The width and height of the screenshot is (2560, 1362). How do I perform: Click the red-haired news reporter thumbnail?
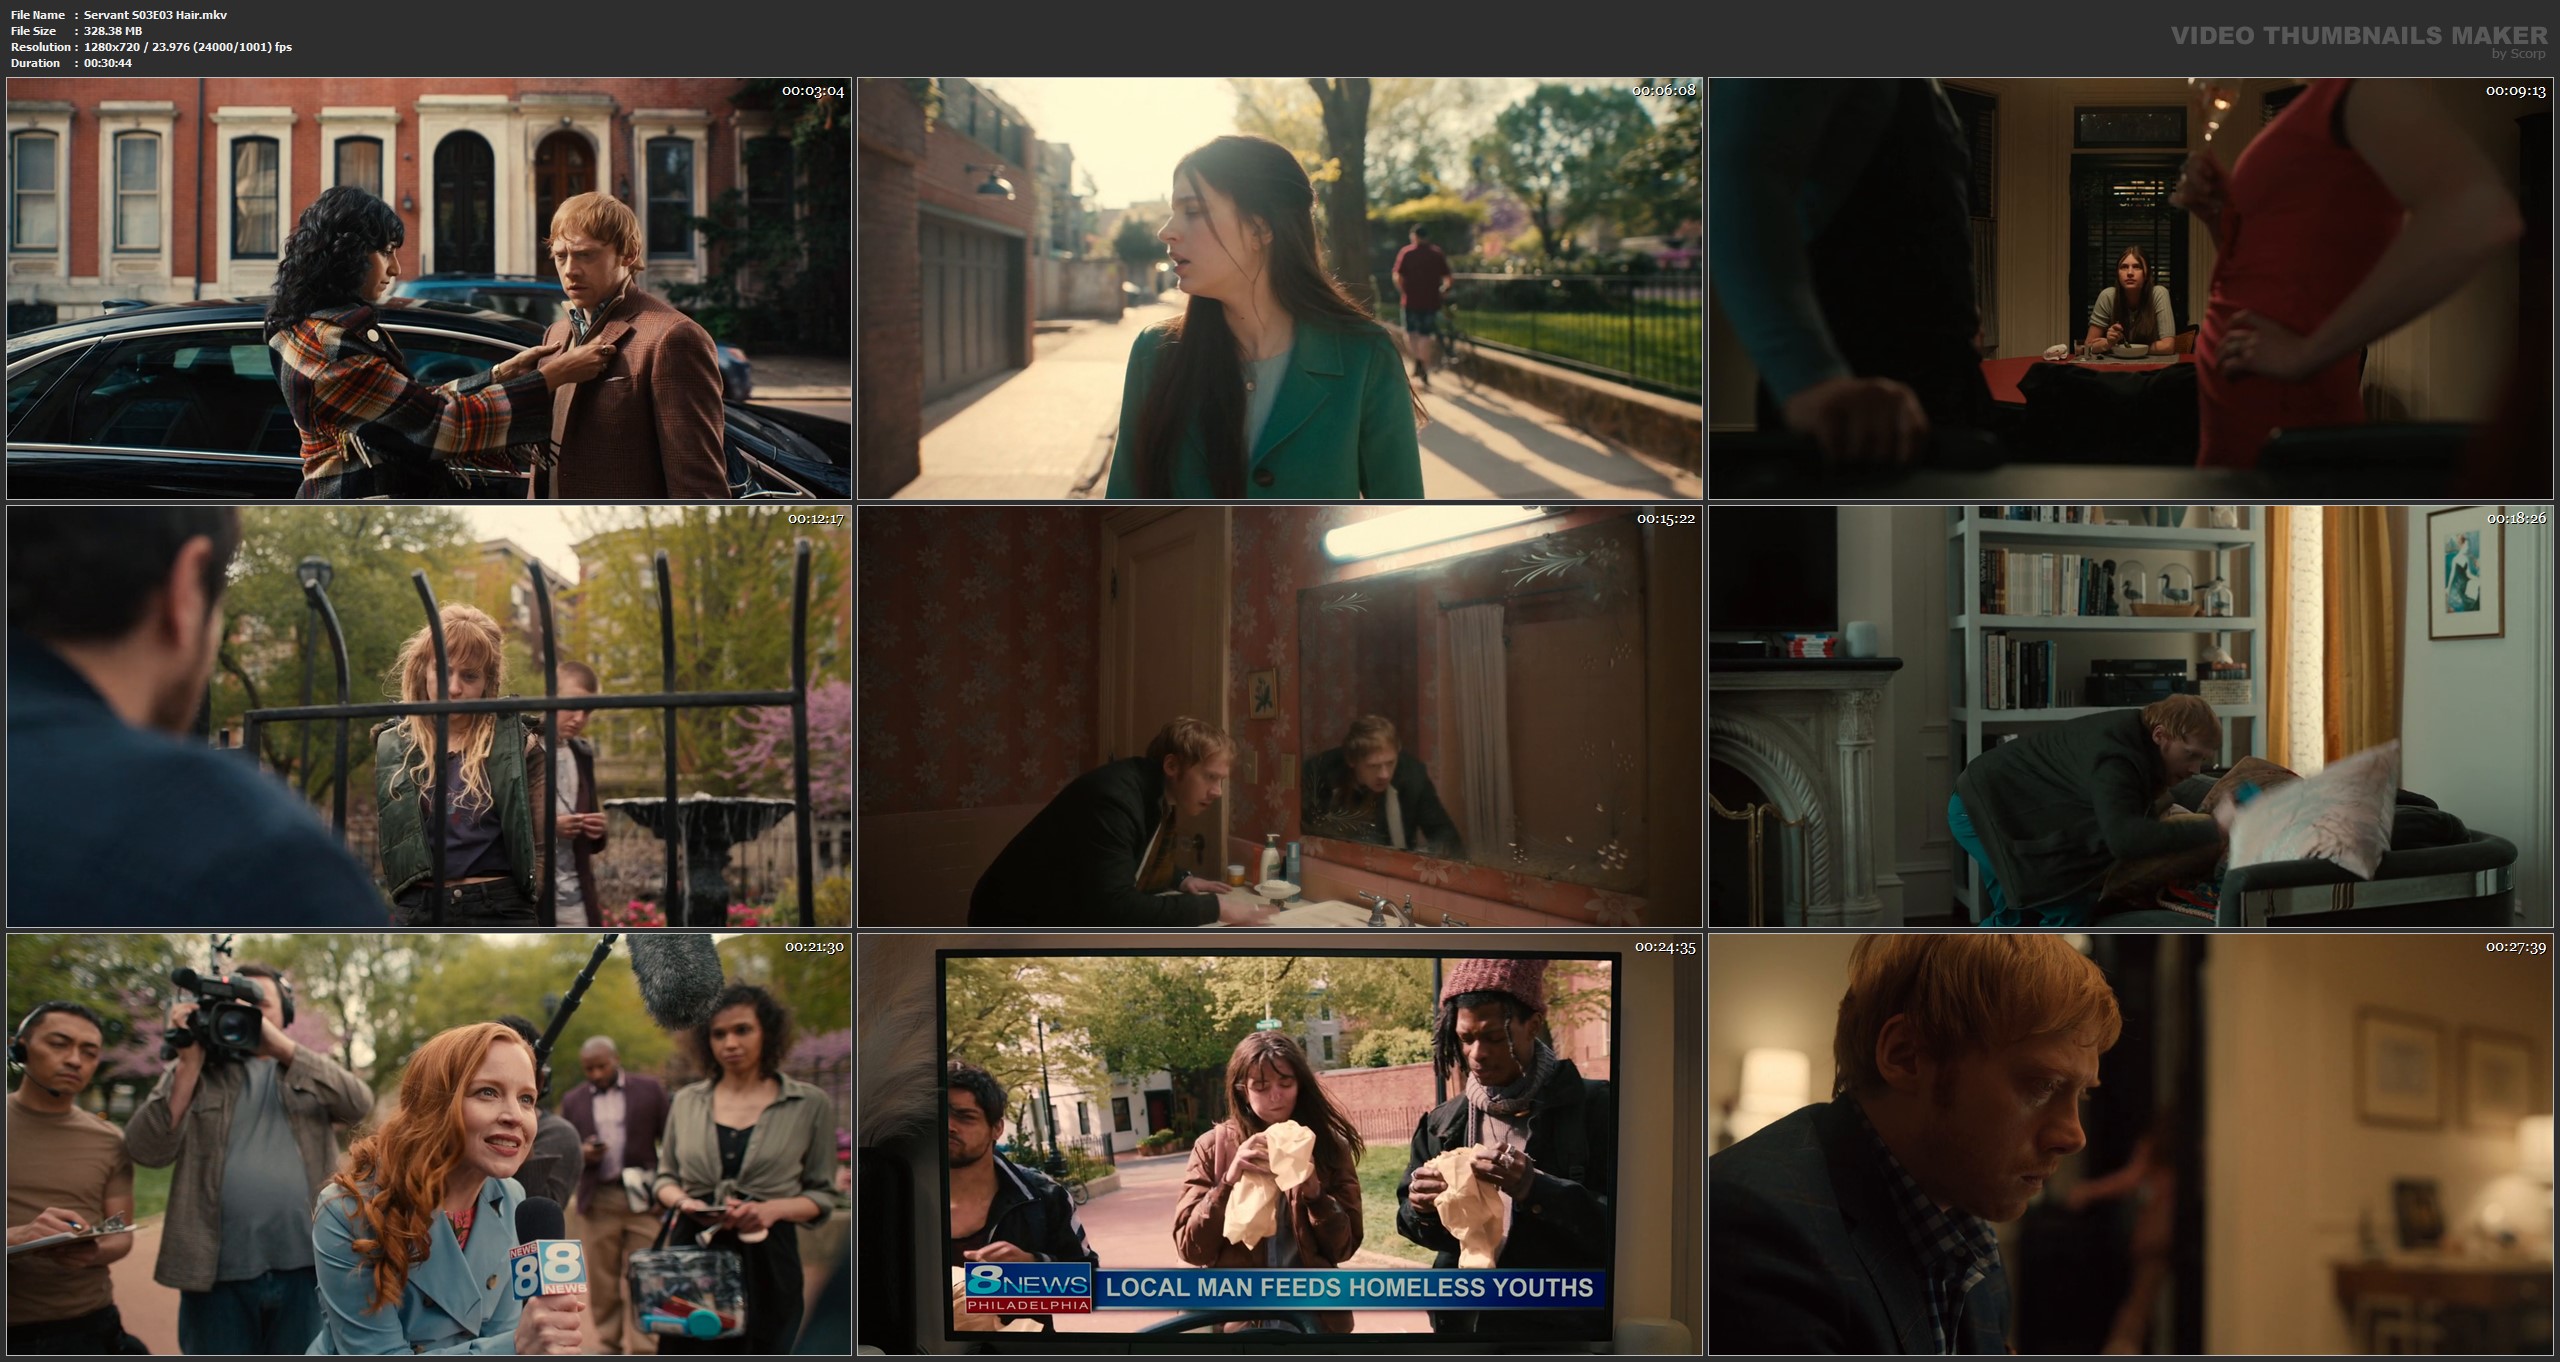(428, 1144)
